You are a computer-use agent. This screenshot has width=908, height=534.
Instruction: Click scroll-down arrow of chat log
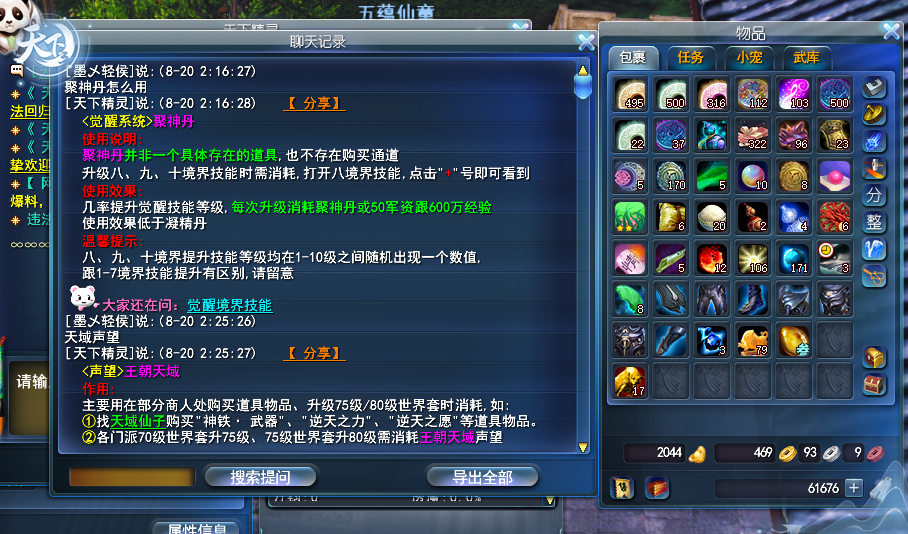pyautogui.click(x=583, y=447)
